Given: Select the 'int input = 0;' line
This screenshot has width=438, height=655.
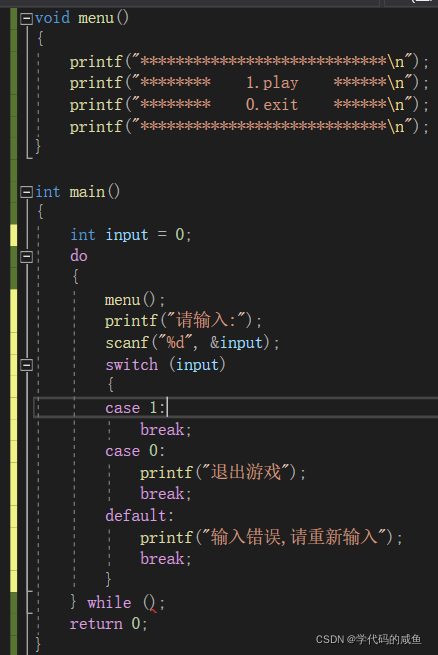Looking at the screenshot, I should 131,235.
